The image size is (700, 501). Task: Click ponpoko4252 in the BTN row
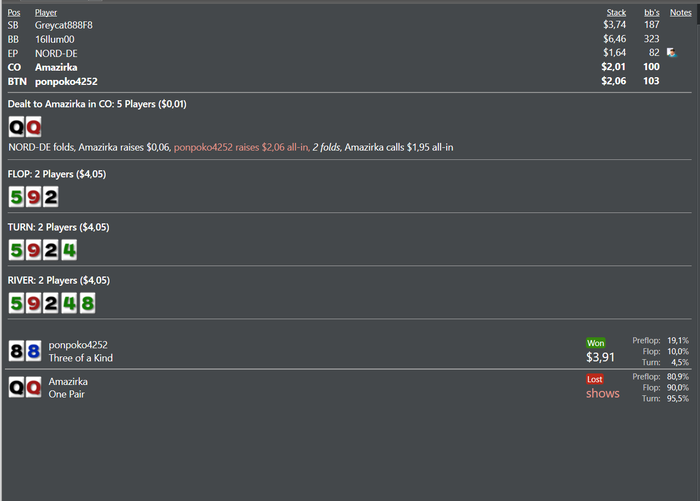[66, 81]
